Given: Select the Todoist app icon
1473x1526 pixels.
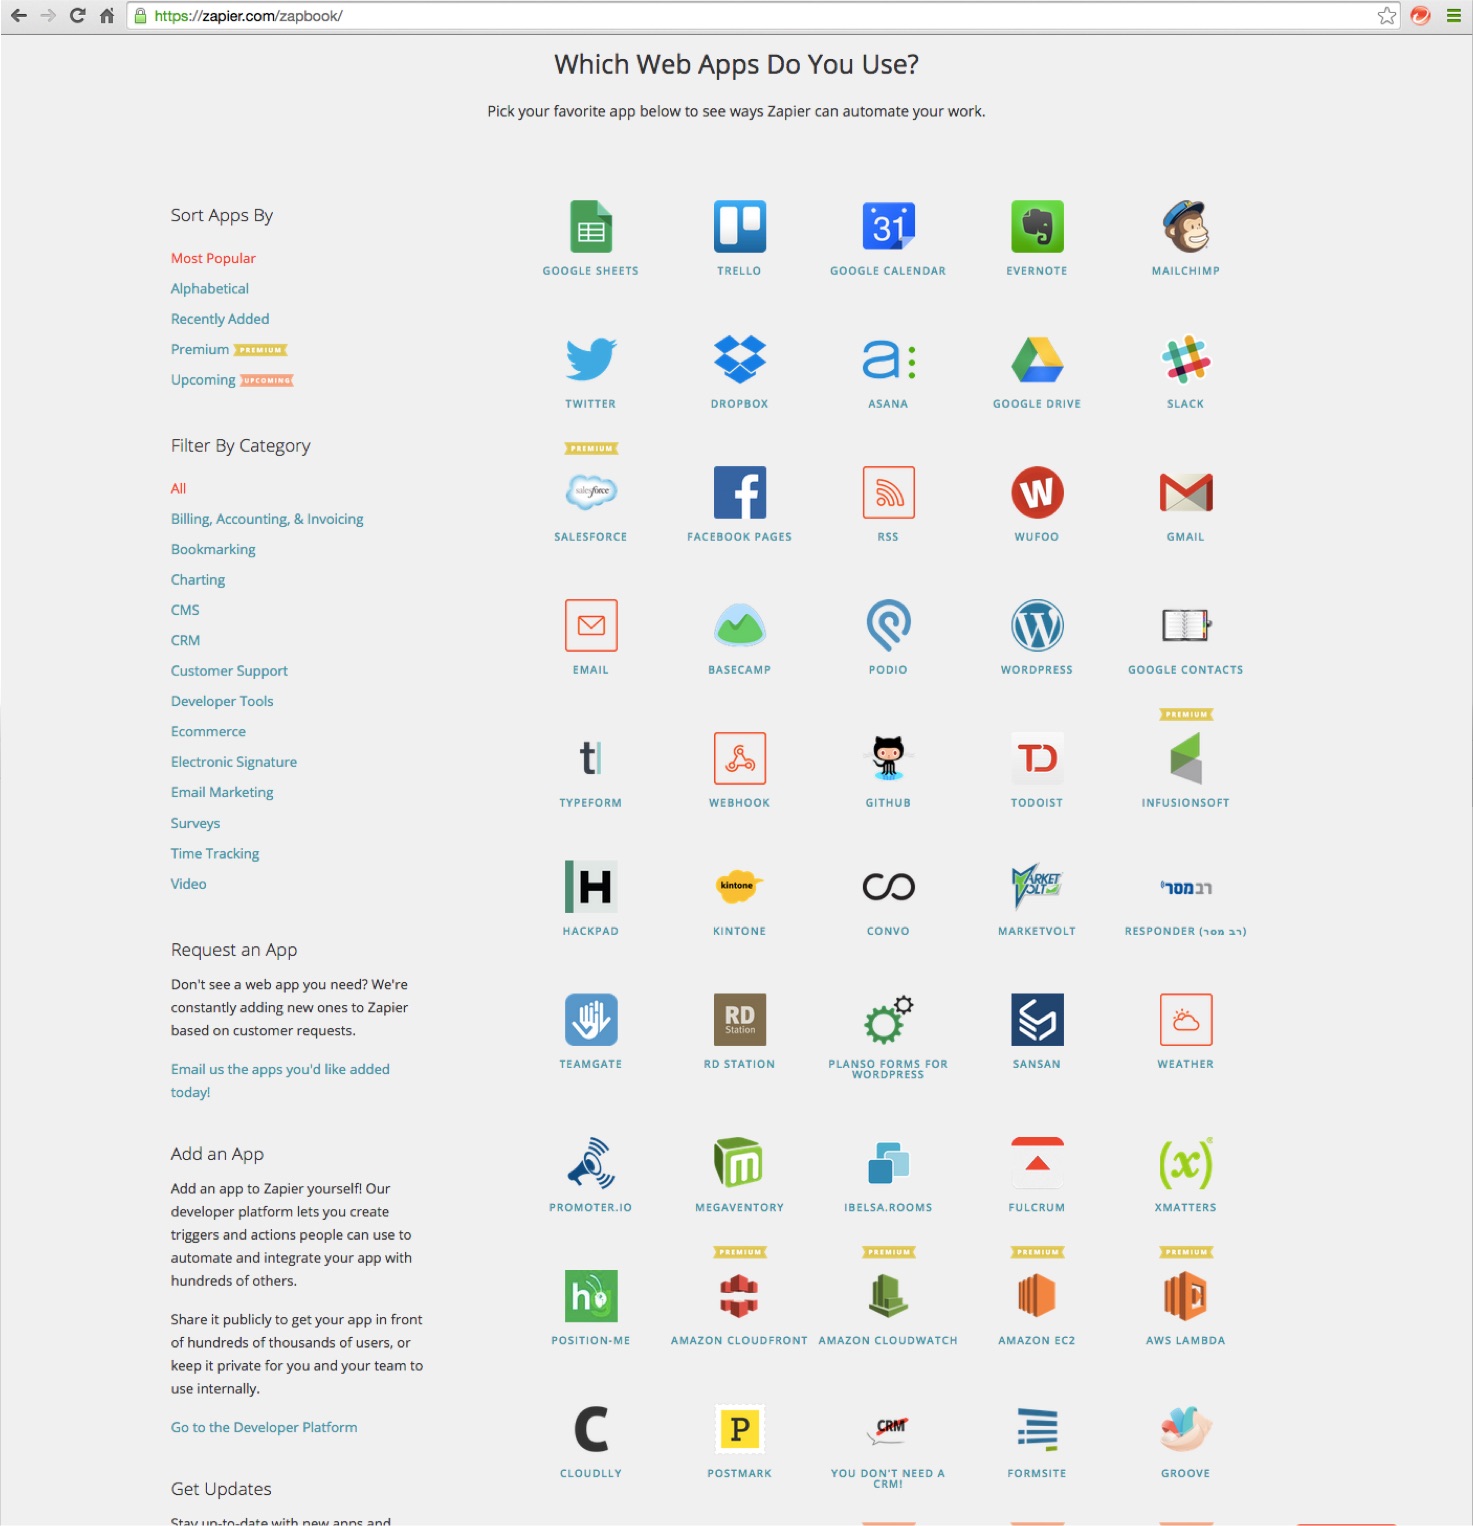Looking at the screenshot, I should pyautogui.click(x=1037, y=758).
